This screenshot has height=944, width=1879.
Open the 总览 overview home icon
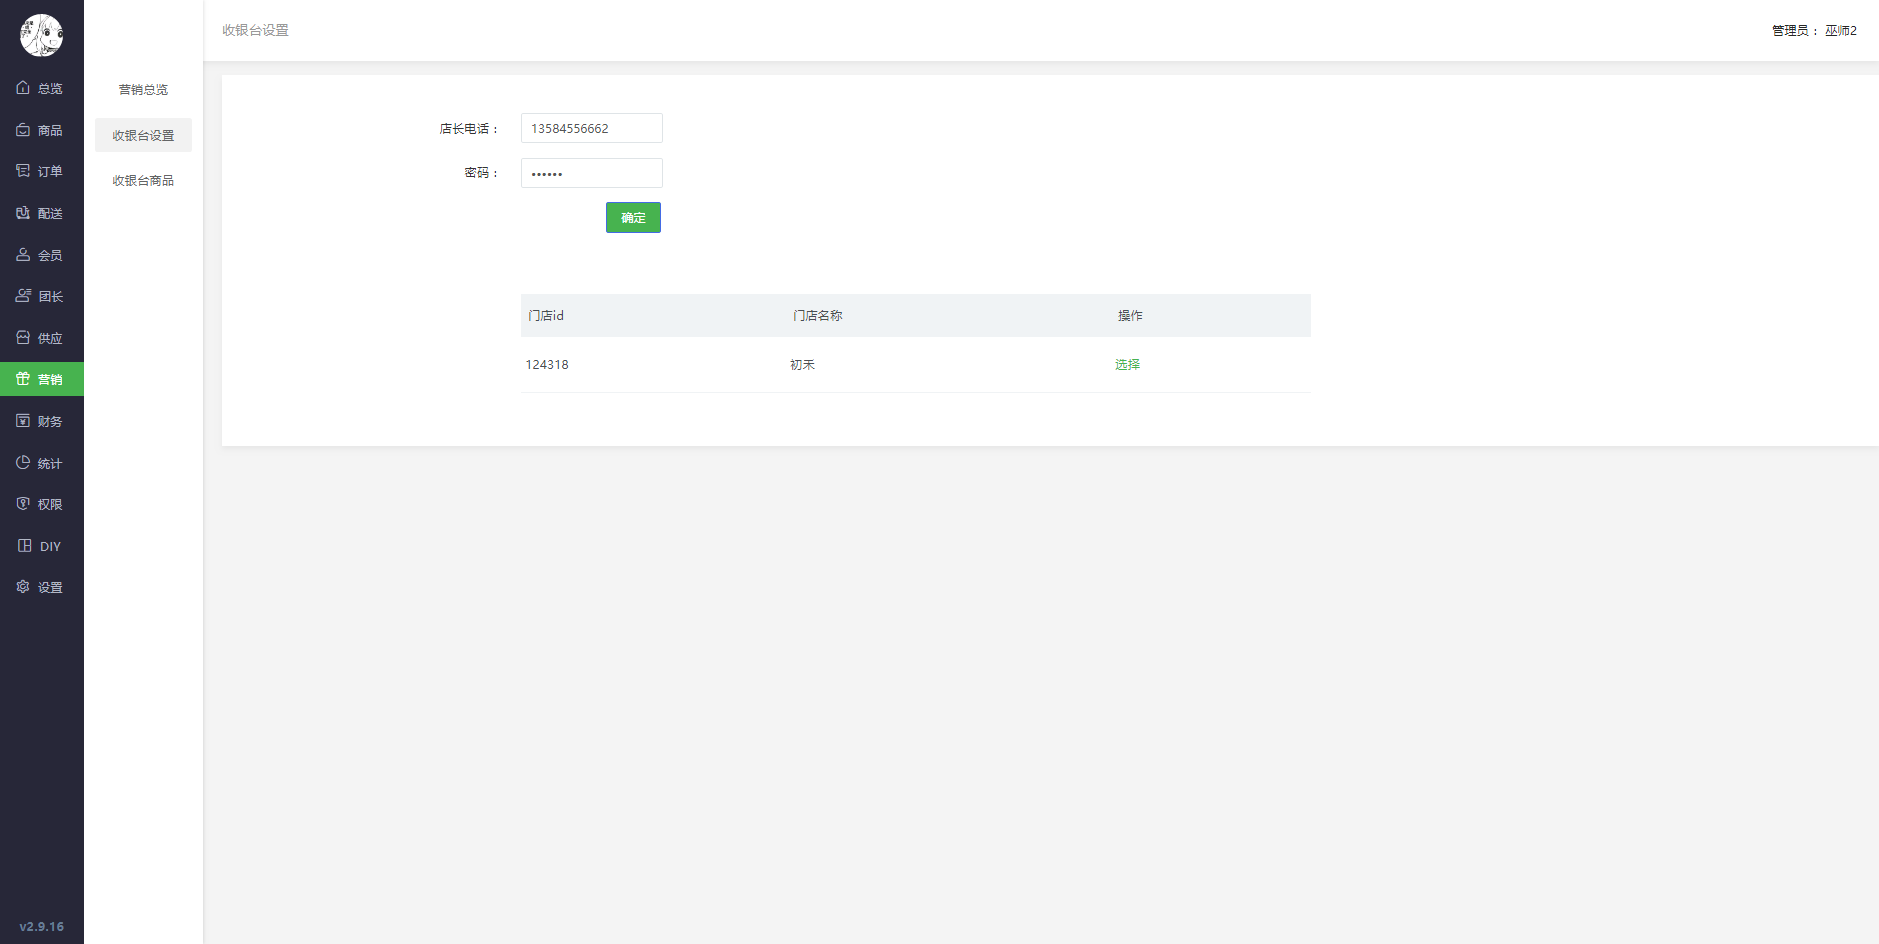pyautogui.click(x=23, y=88)
